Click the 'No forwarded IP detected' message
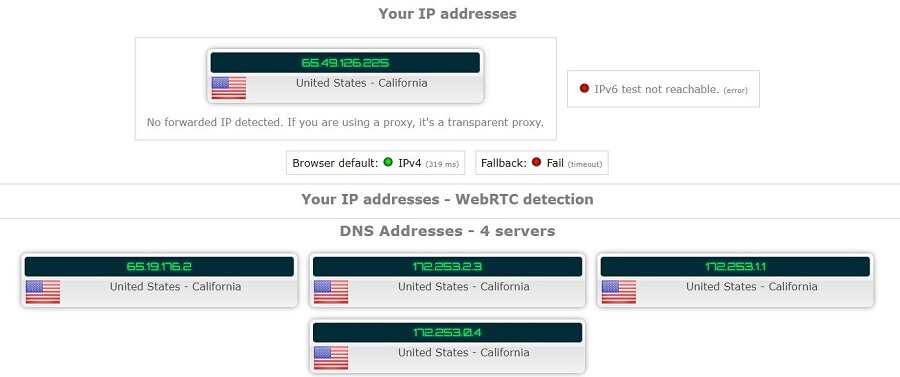 click(x=345, y=122)
